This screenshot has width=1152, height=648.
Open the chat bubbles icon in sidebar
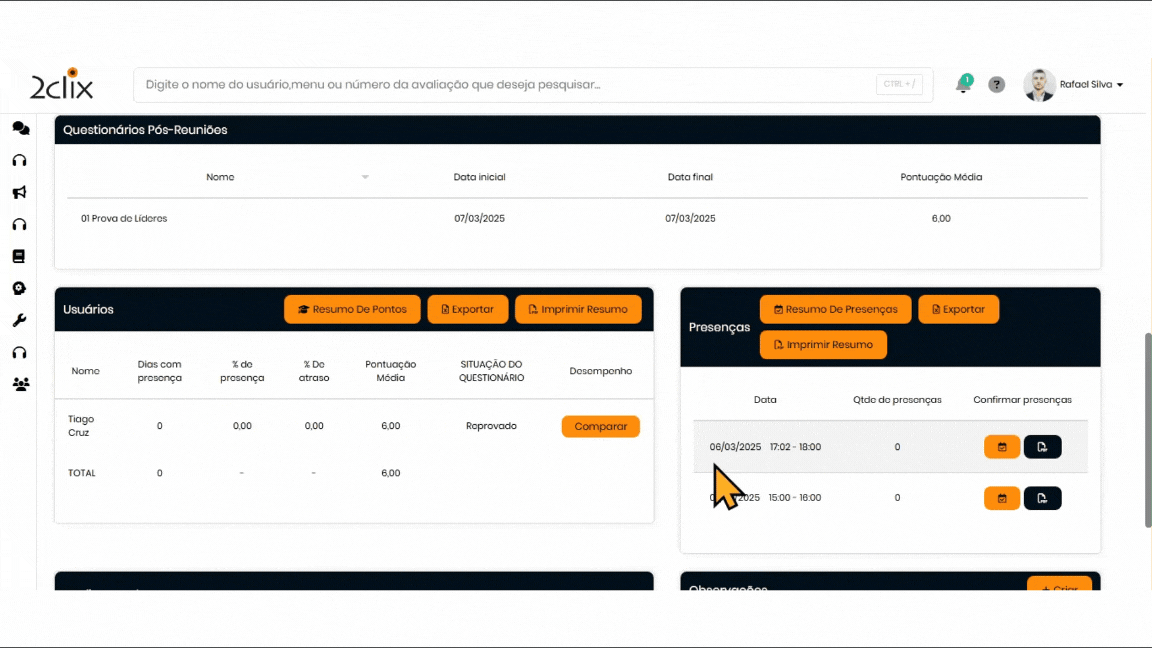(20, 128)
